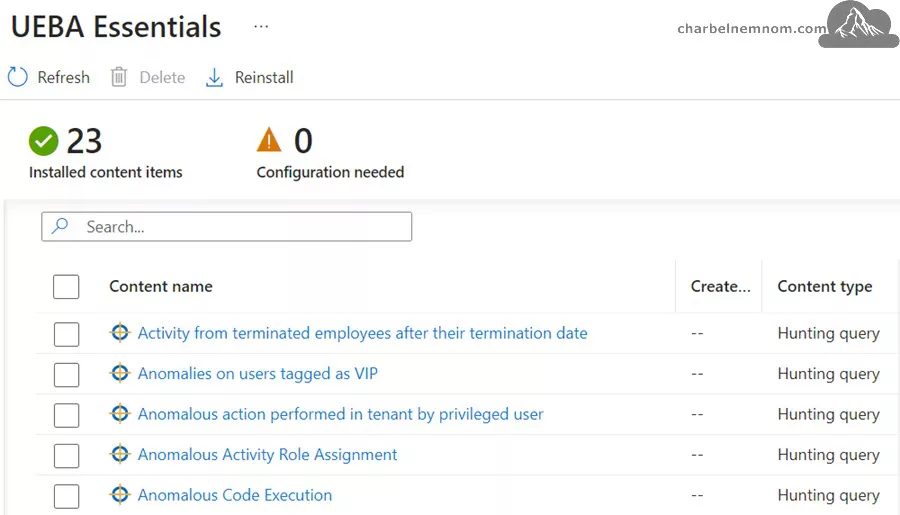This screenshot has width=900, height=515.
Task: Click the Reinstall button label
Action: 264,78
